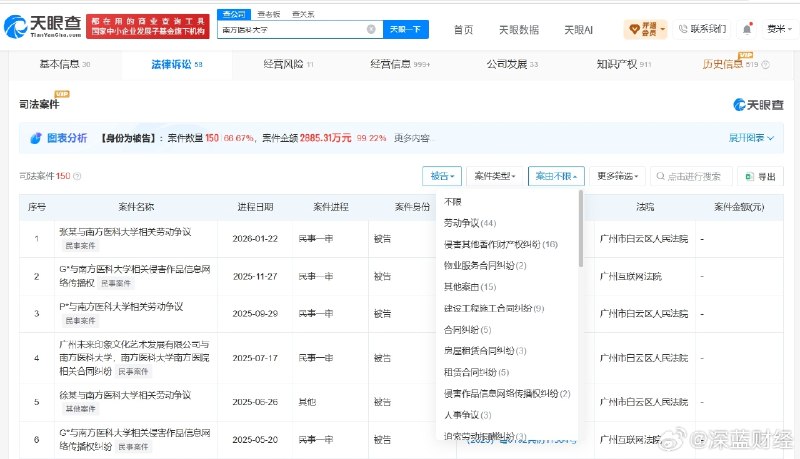Click the 进程日期 column header
Image resolution: width=800 pixels, height=459 pixels.
click(x=255, y=207)
